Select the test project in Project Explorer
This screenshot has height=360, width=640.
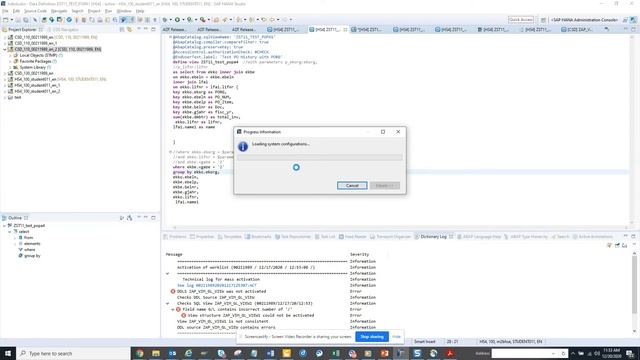pyautogui.click(x=18, y=98)
